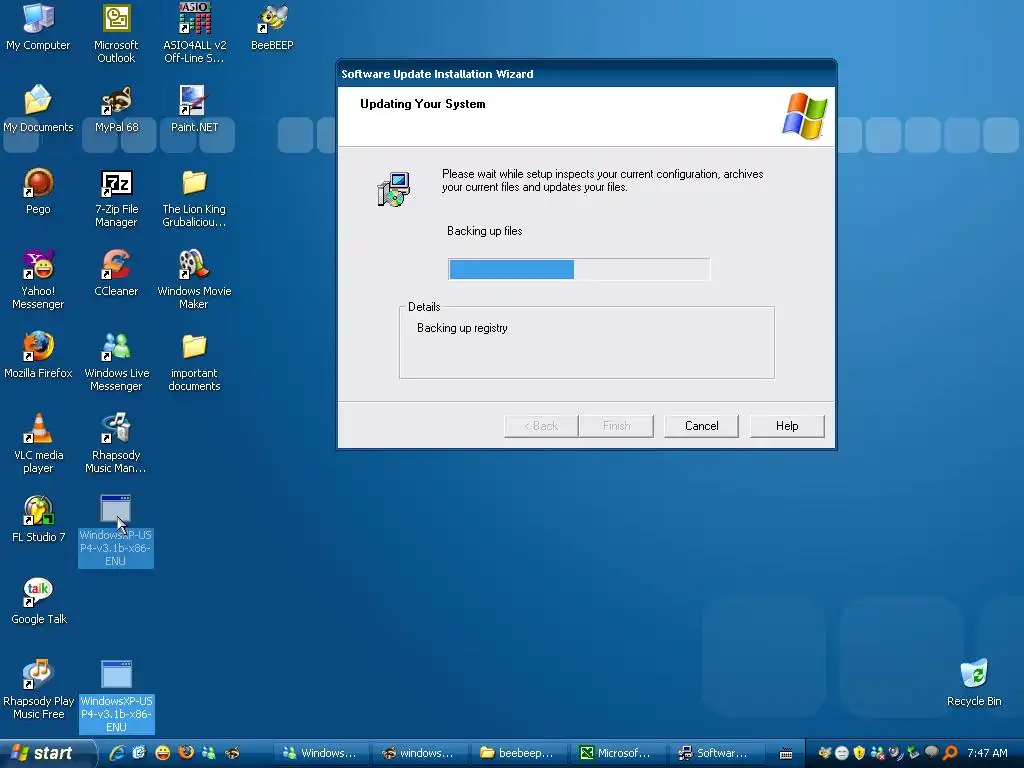
Task: Launch Internet Explorer from Quick Launch
Action: pos(117,753)
